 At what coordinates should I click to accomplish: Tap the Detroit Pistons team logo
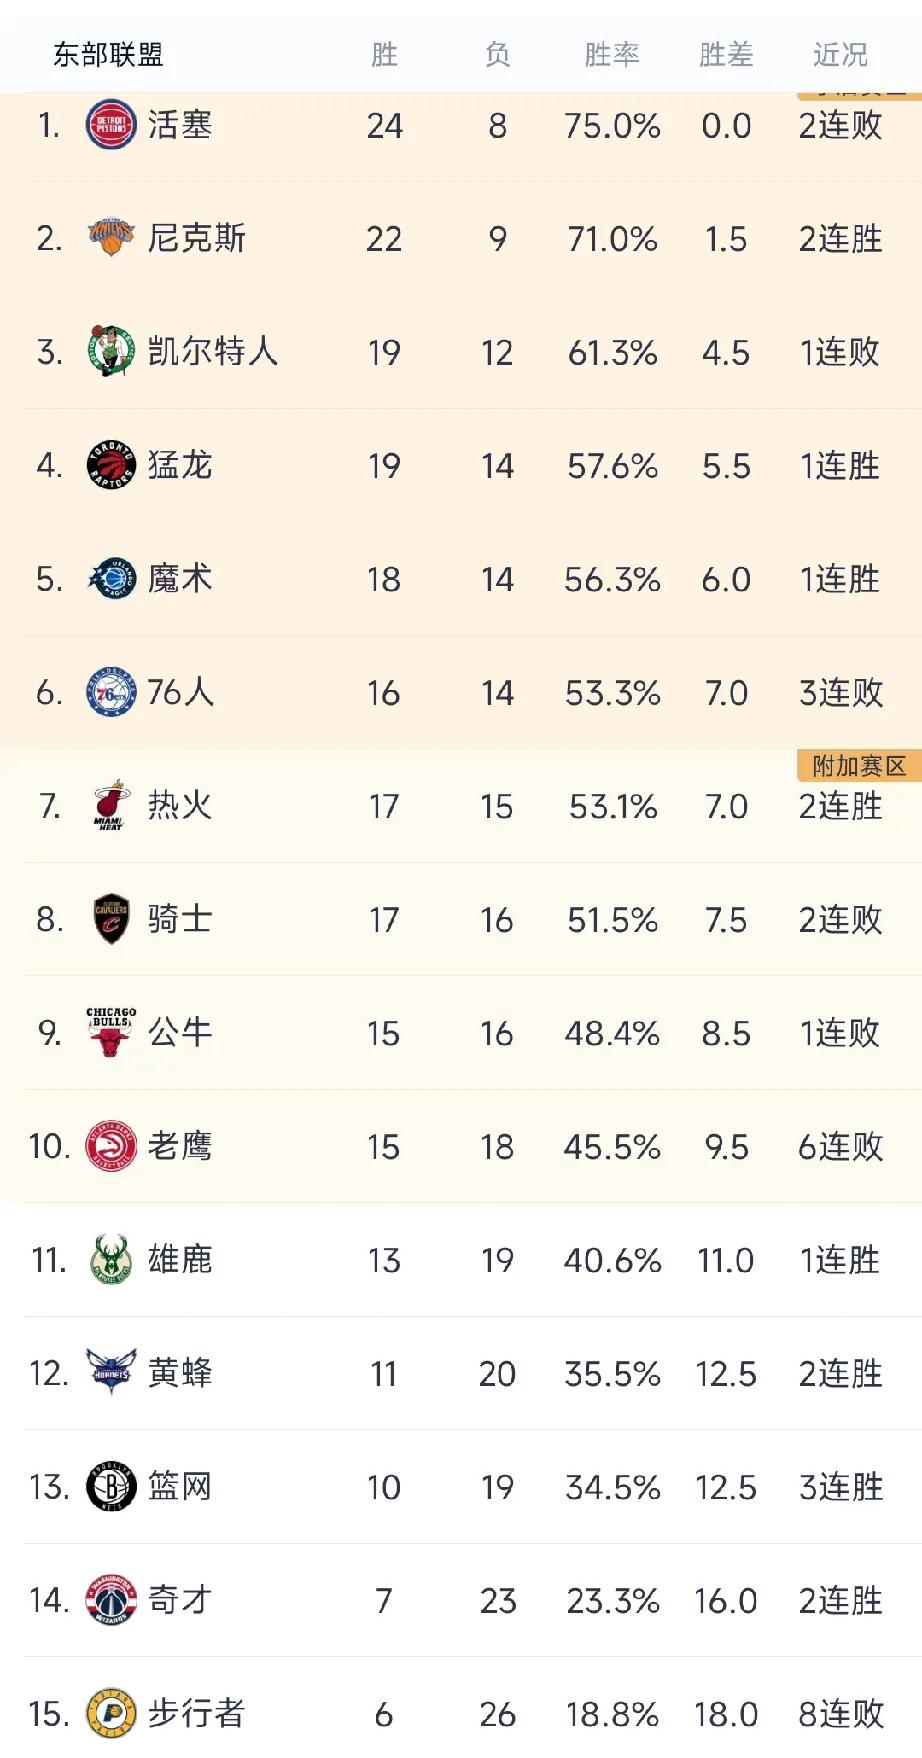tap(111, 125)
